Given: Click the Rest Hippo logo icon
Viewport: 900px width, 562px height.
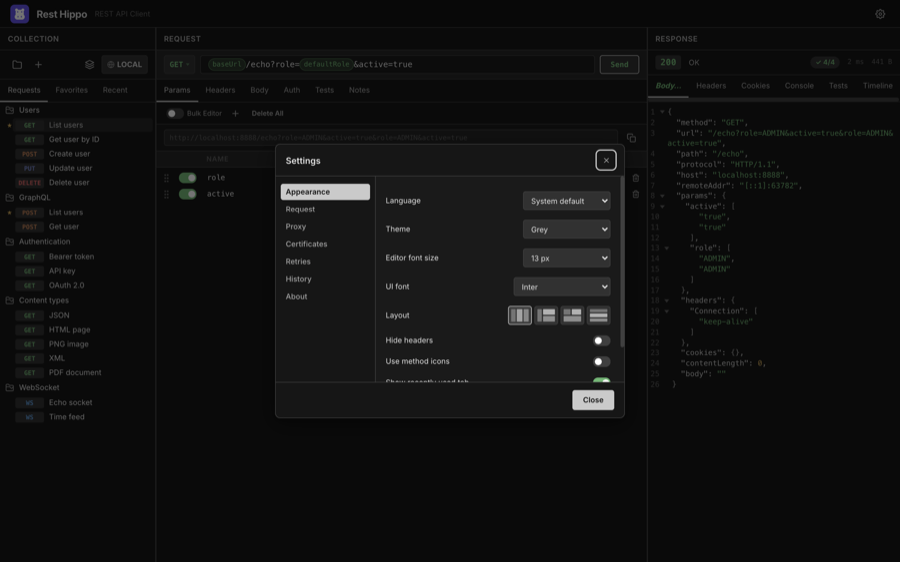Looking at the screenshot, I should tap(20, 14).
